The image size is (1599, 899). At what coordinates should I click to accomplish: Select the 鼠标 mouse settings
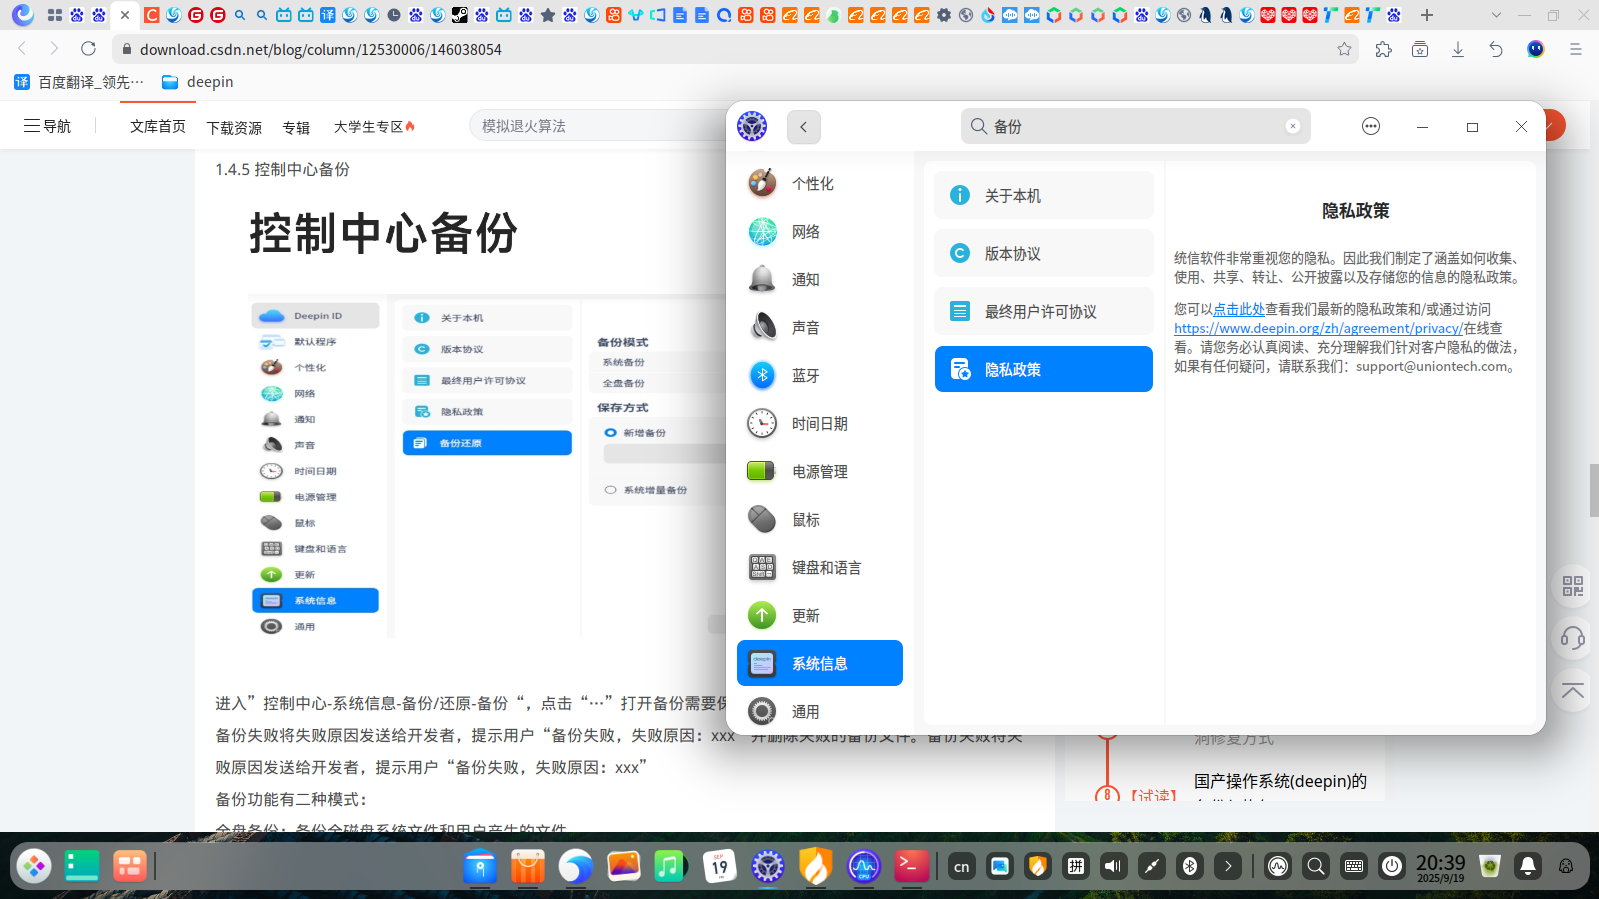pyautogui.click(x=819, y=520)
